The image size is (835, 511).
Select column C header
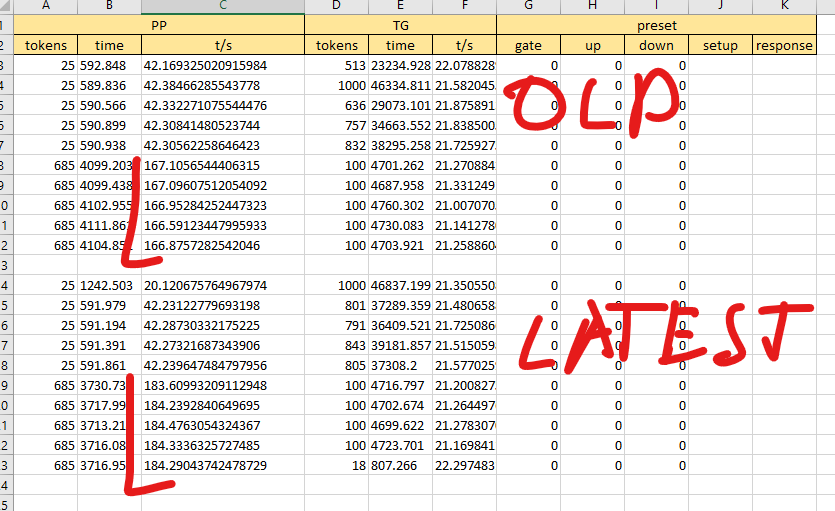click(223, 6)
